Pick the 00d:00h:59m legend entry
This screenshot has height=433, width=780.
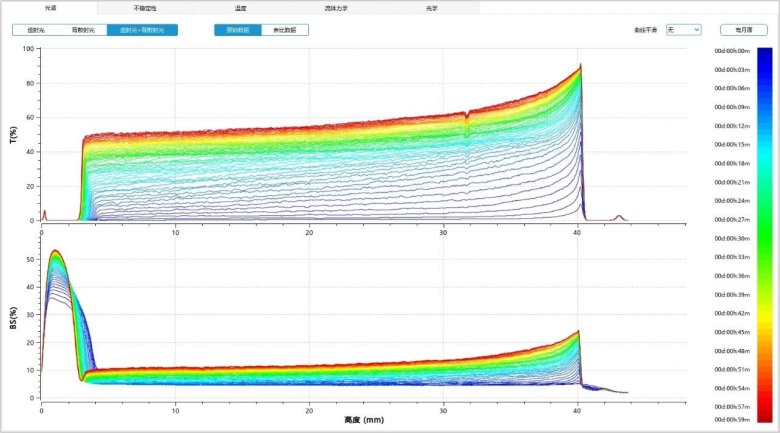(731, 420)
